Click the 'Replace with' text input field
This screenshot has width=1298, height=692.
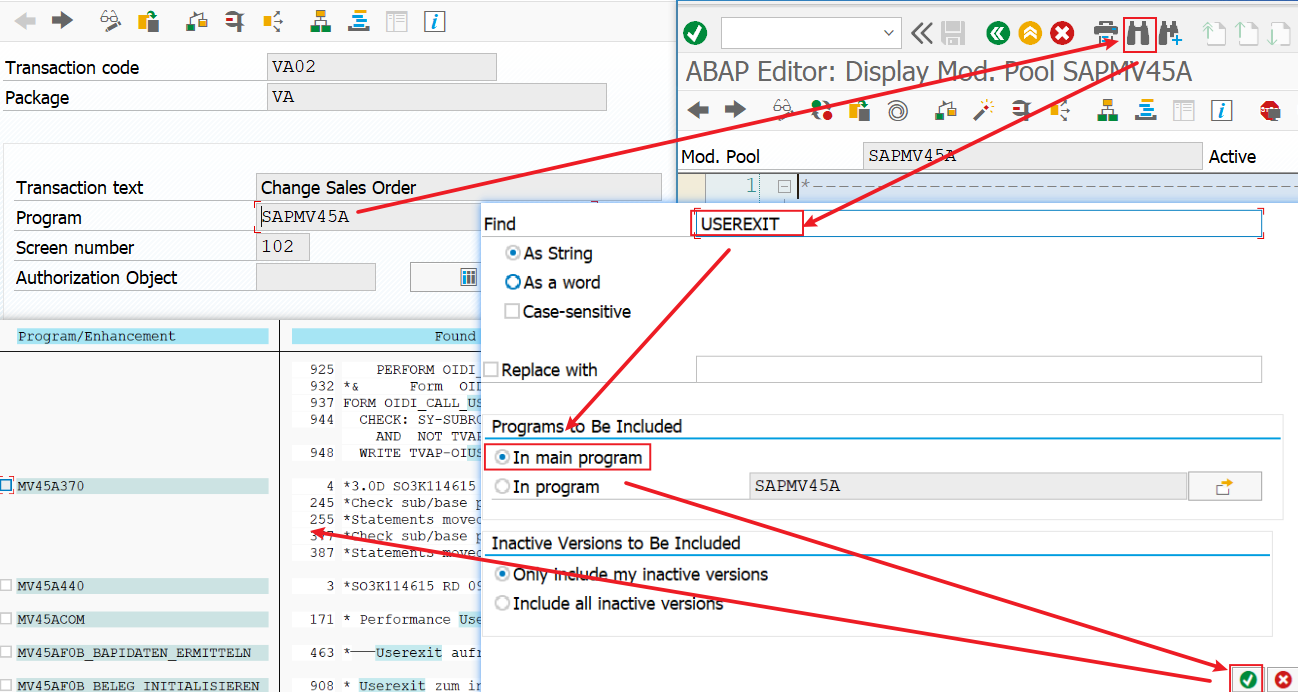978,369
